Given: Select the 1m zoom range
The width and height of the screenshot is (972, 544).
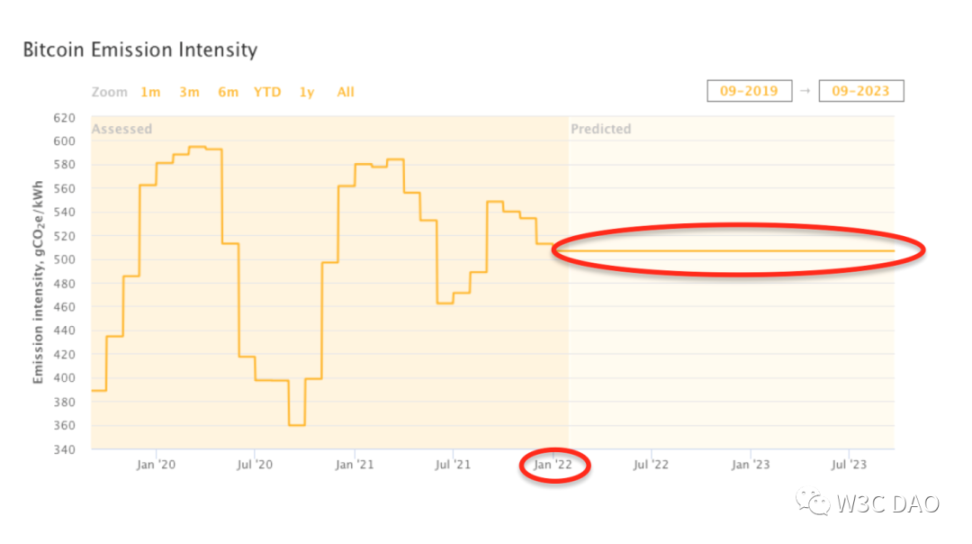Looking at the screenshot, I should click(150, 92).
